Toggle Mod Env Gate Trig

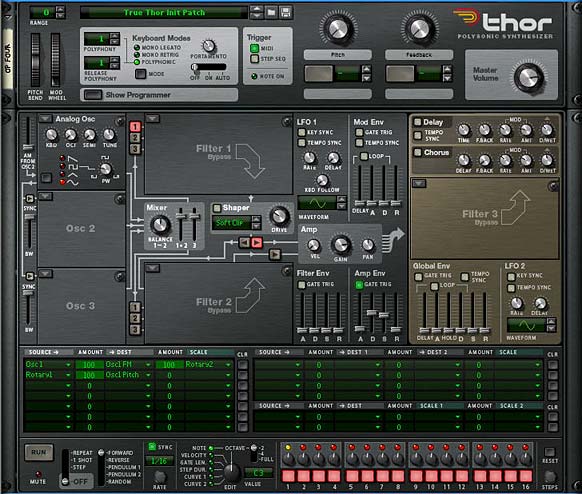point(359,132)
